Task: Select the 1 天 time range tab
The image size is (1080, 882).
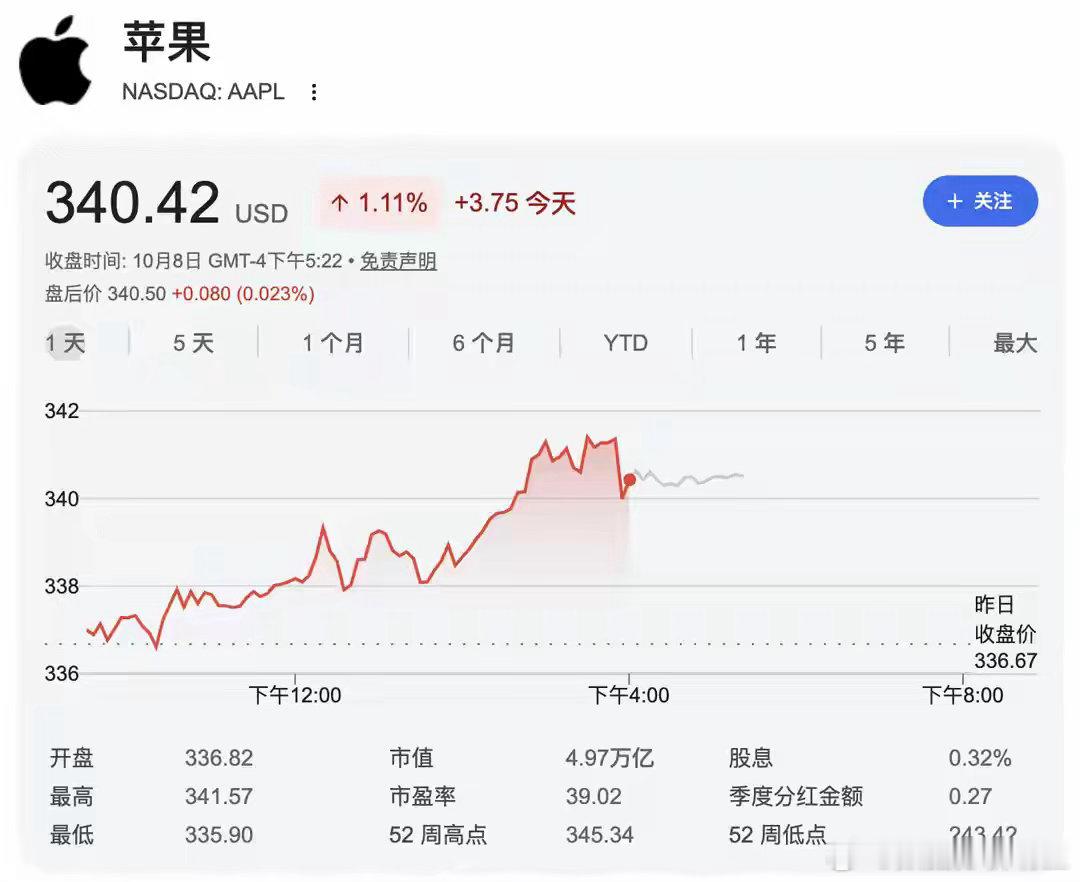Action: coord(66,343)
